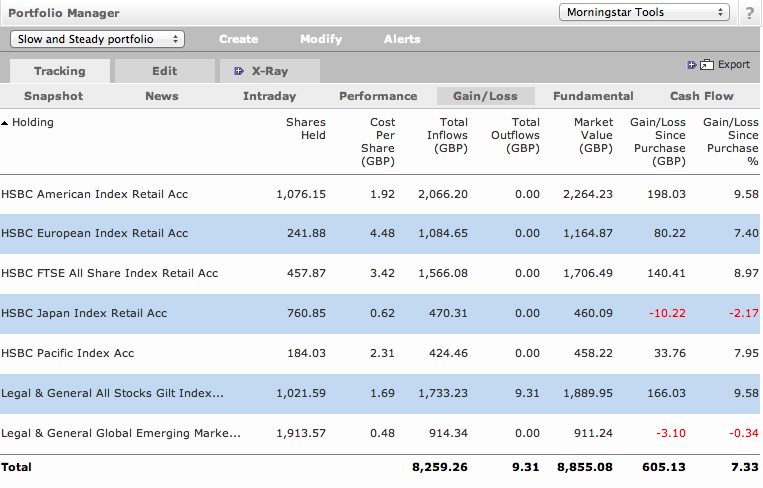Click the 1,913.57 shares held value
Viewport: 763px width, 488px height.
click(301, 433)
